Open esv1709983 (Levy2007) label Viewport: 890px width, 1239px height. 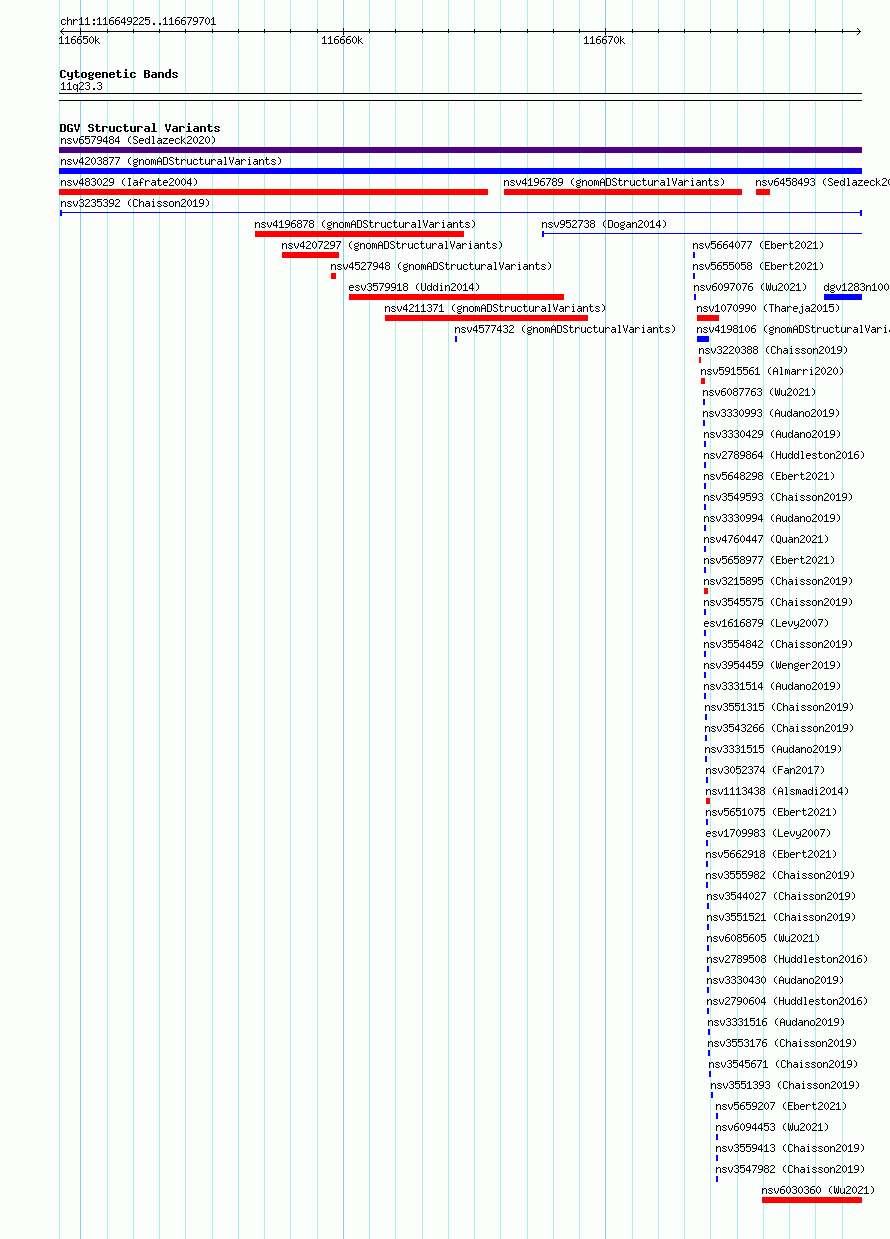tap(768, 833)
